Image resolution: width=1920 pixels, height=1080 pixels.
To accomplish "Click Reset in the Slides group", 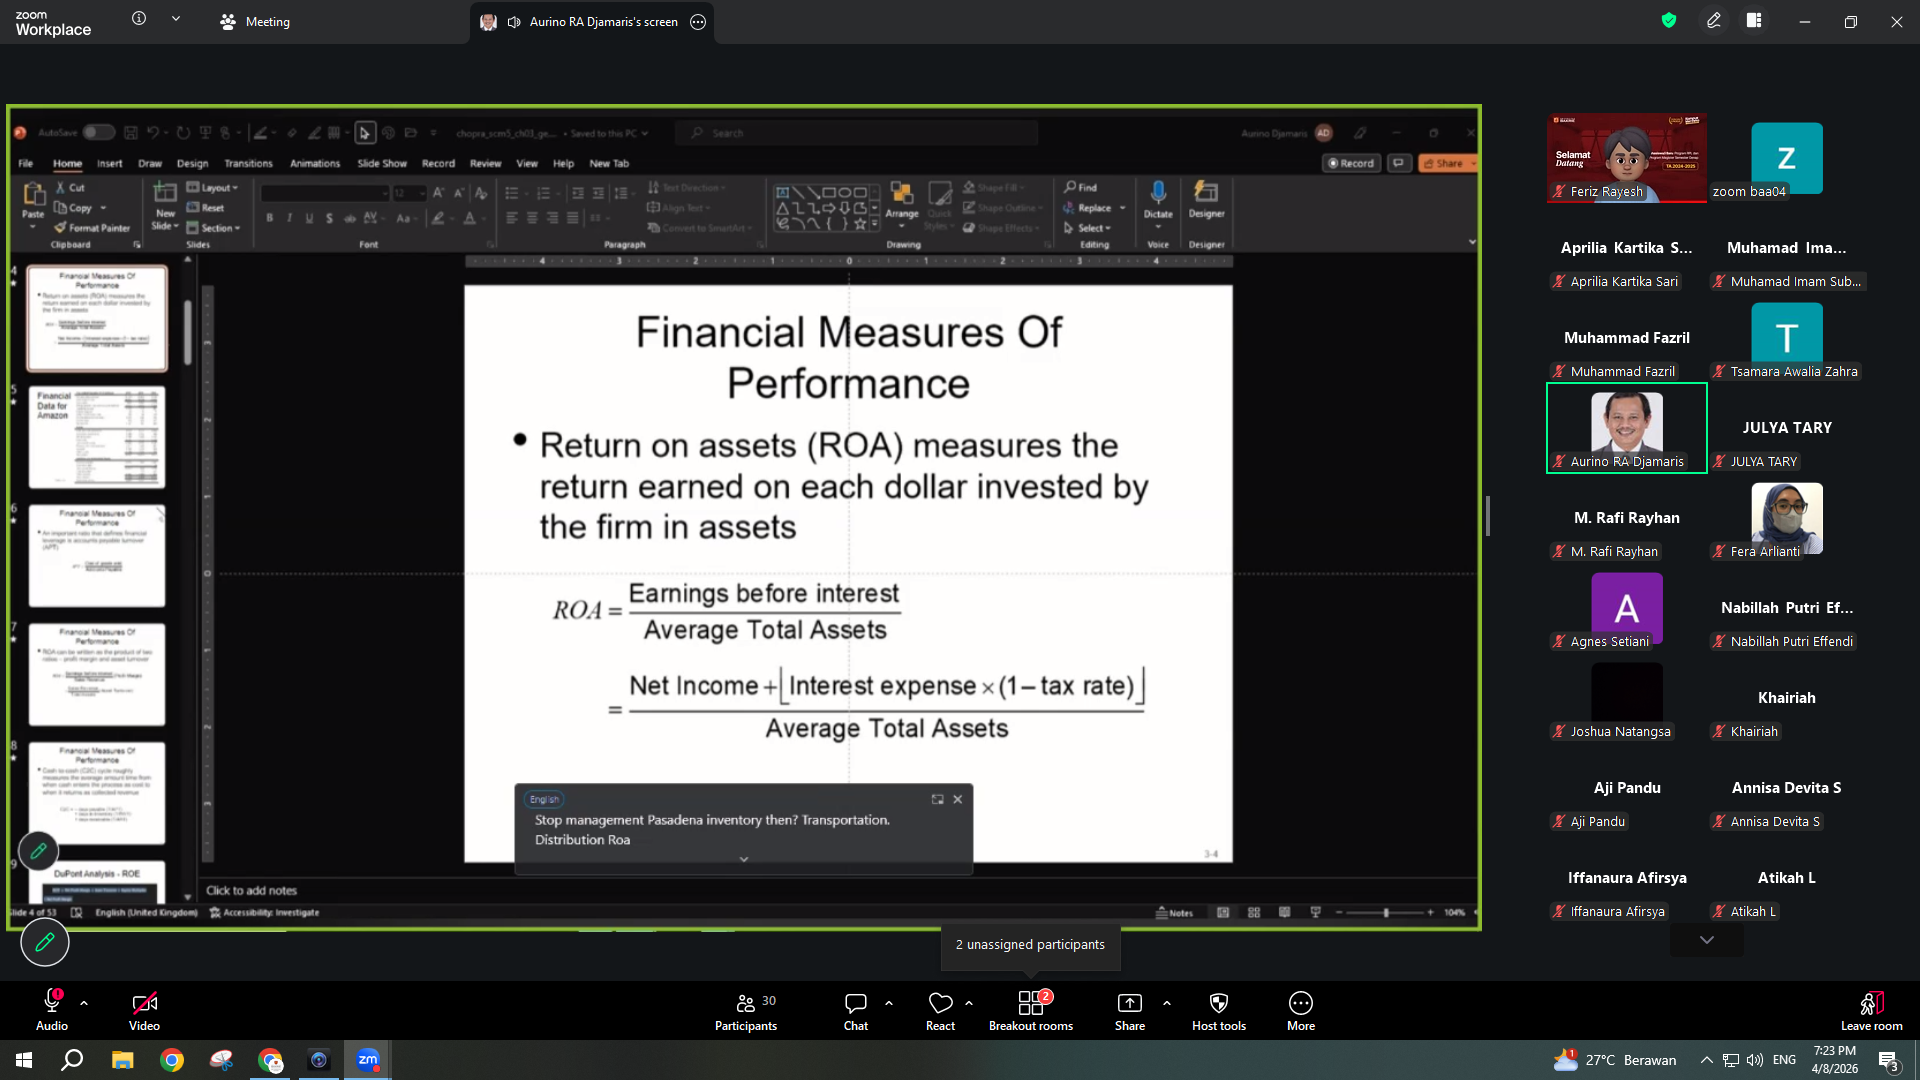I will click(206, 208).
